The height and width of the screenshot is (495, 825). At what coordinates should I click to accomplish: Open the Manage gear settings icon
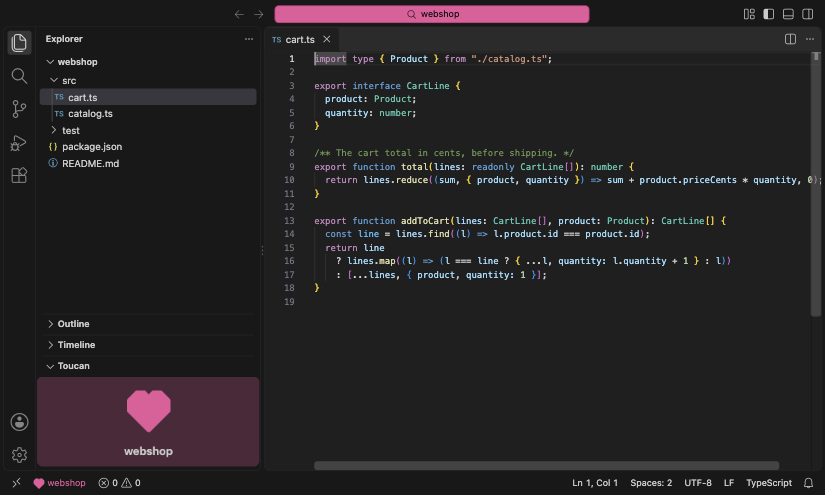(x=19, y=454)
